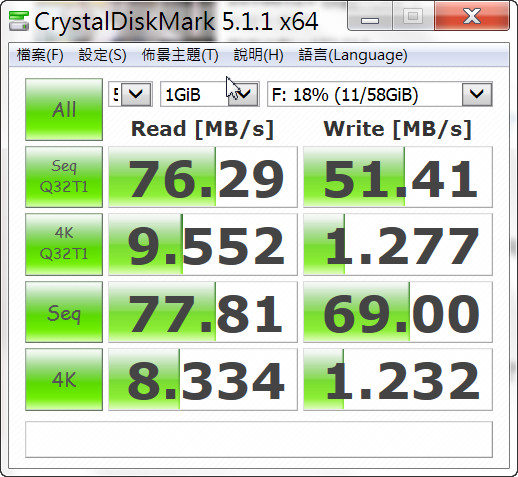Click the 4K write result 1.232
The width and height of the screenshot is (518, 477).
tap(398, 380)
